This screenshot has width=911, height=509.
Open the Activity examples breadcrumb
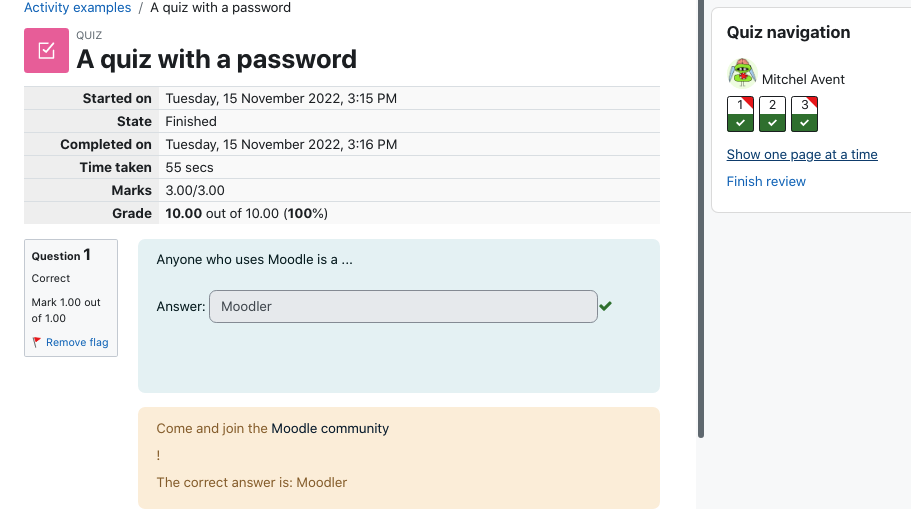77,8
